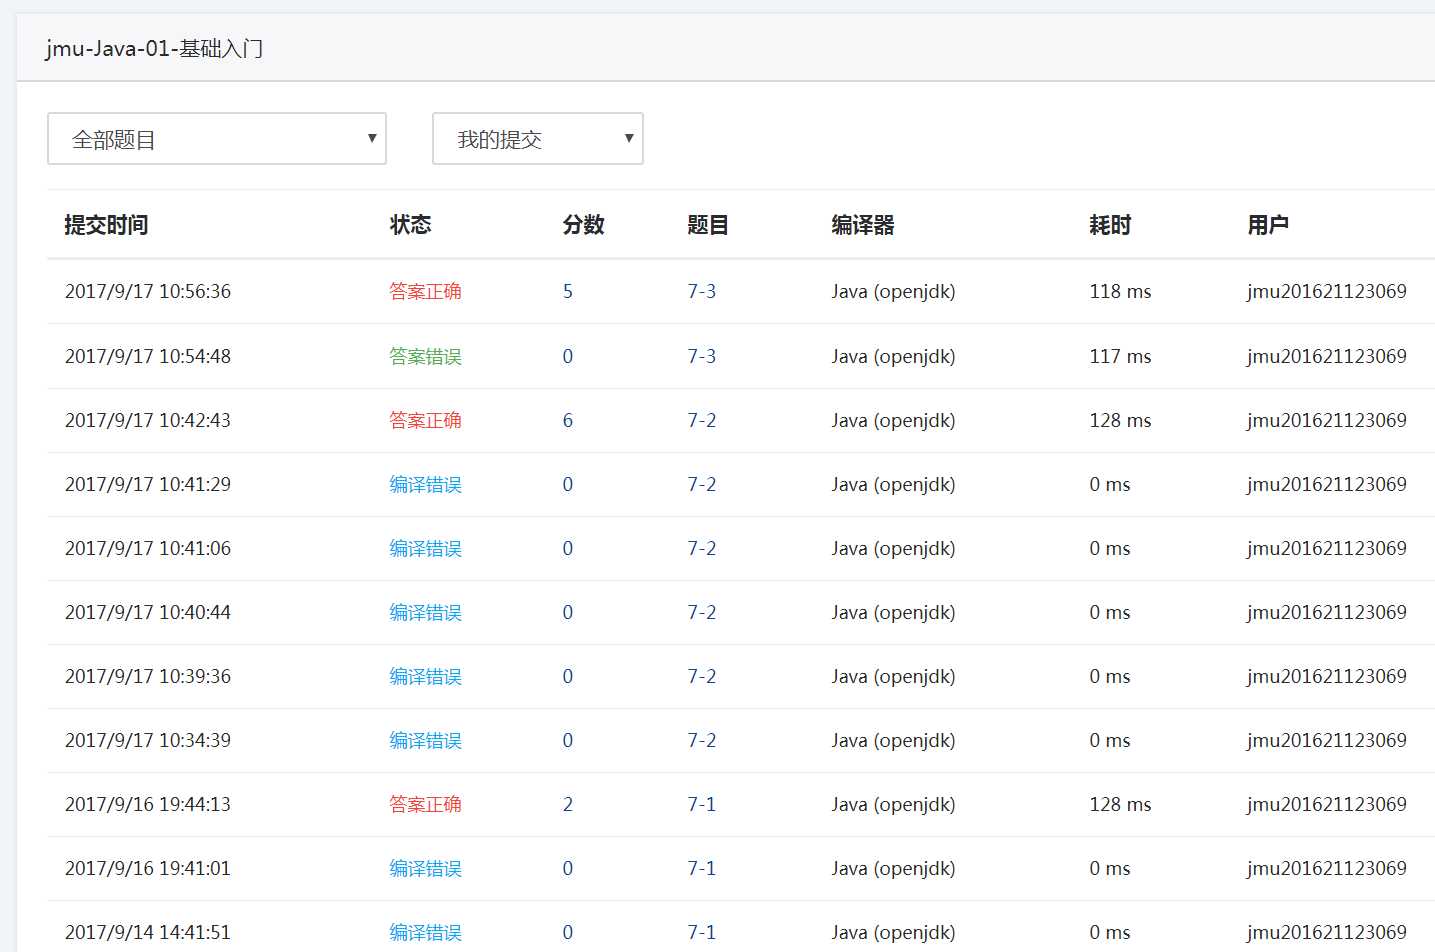Click score 0 in the 10:54:48 row
Screen dimensions: 1435x952
point(568,356)
